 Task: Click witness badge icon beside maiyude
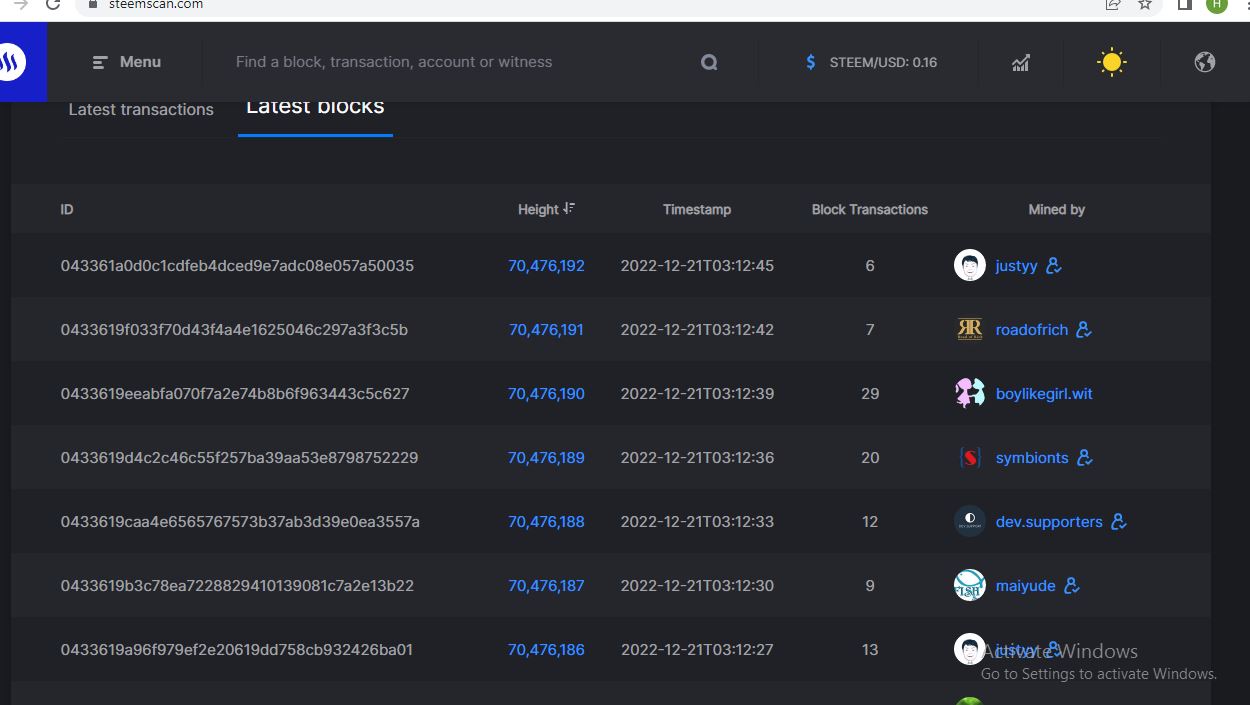[x=1071, y=585]
